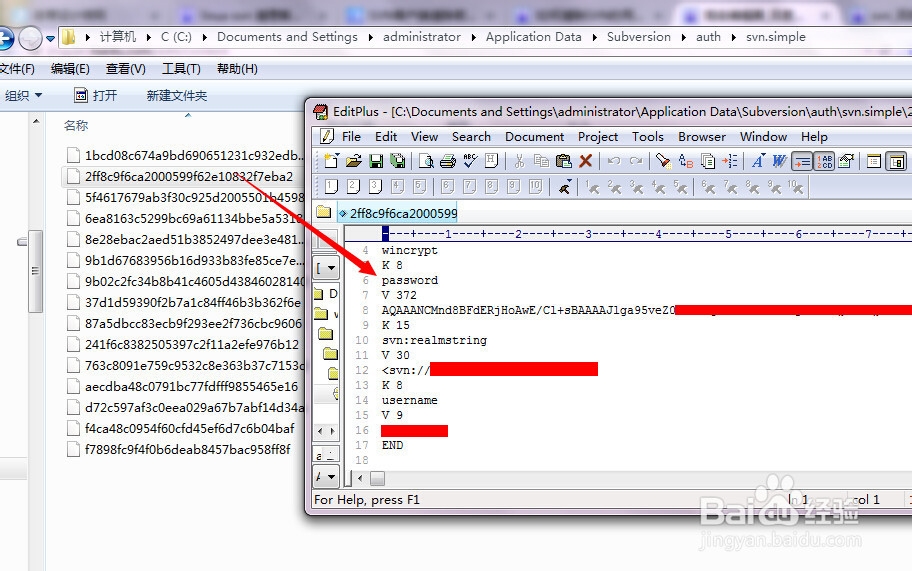
Task: Open recent locations dropdown beside forward button
Action: coord(51,39)
